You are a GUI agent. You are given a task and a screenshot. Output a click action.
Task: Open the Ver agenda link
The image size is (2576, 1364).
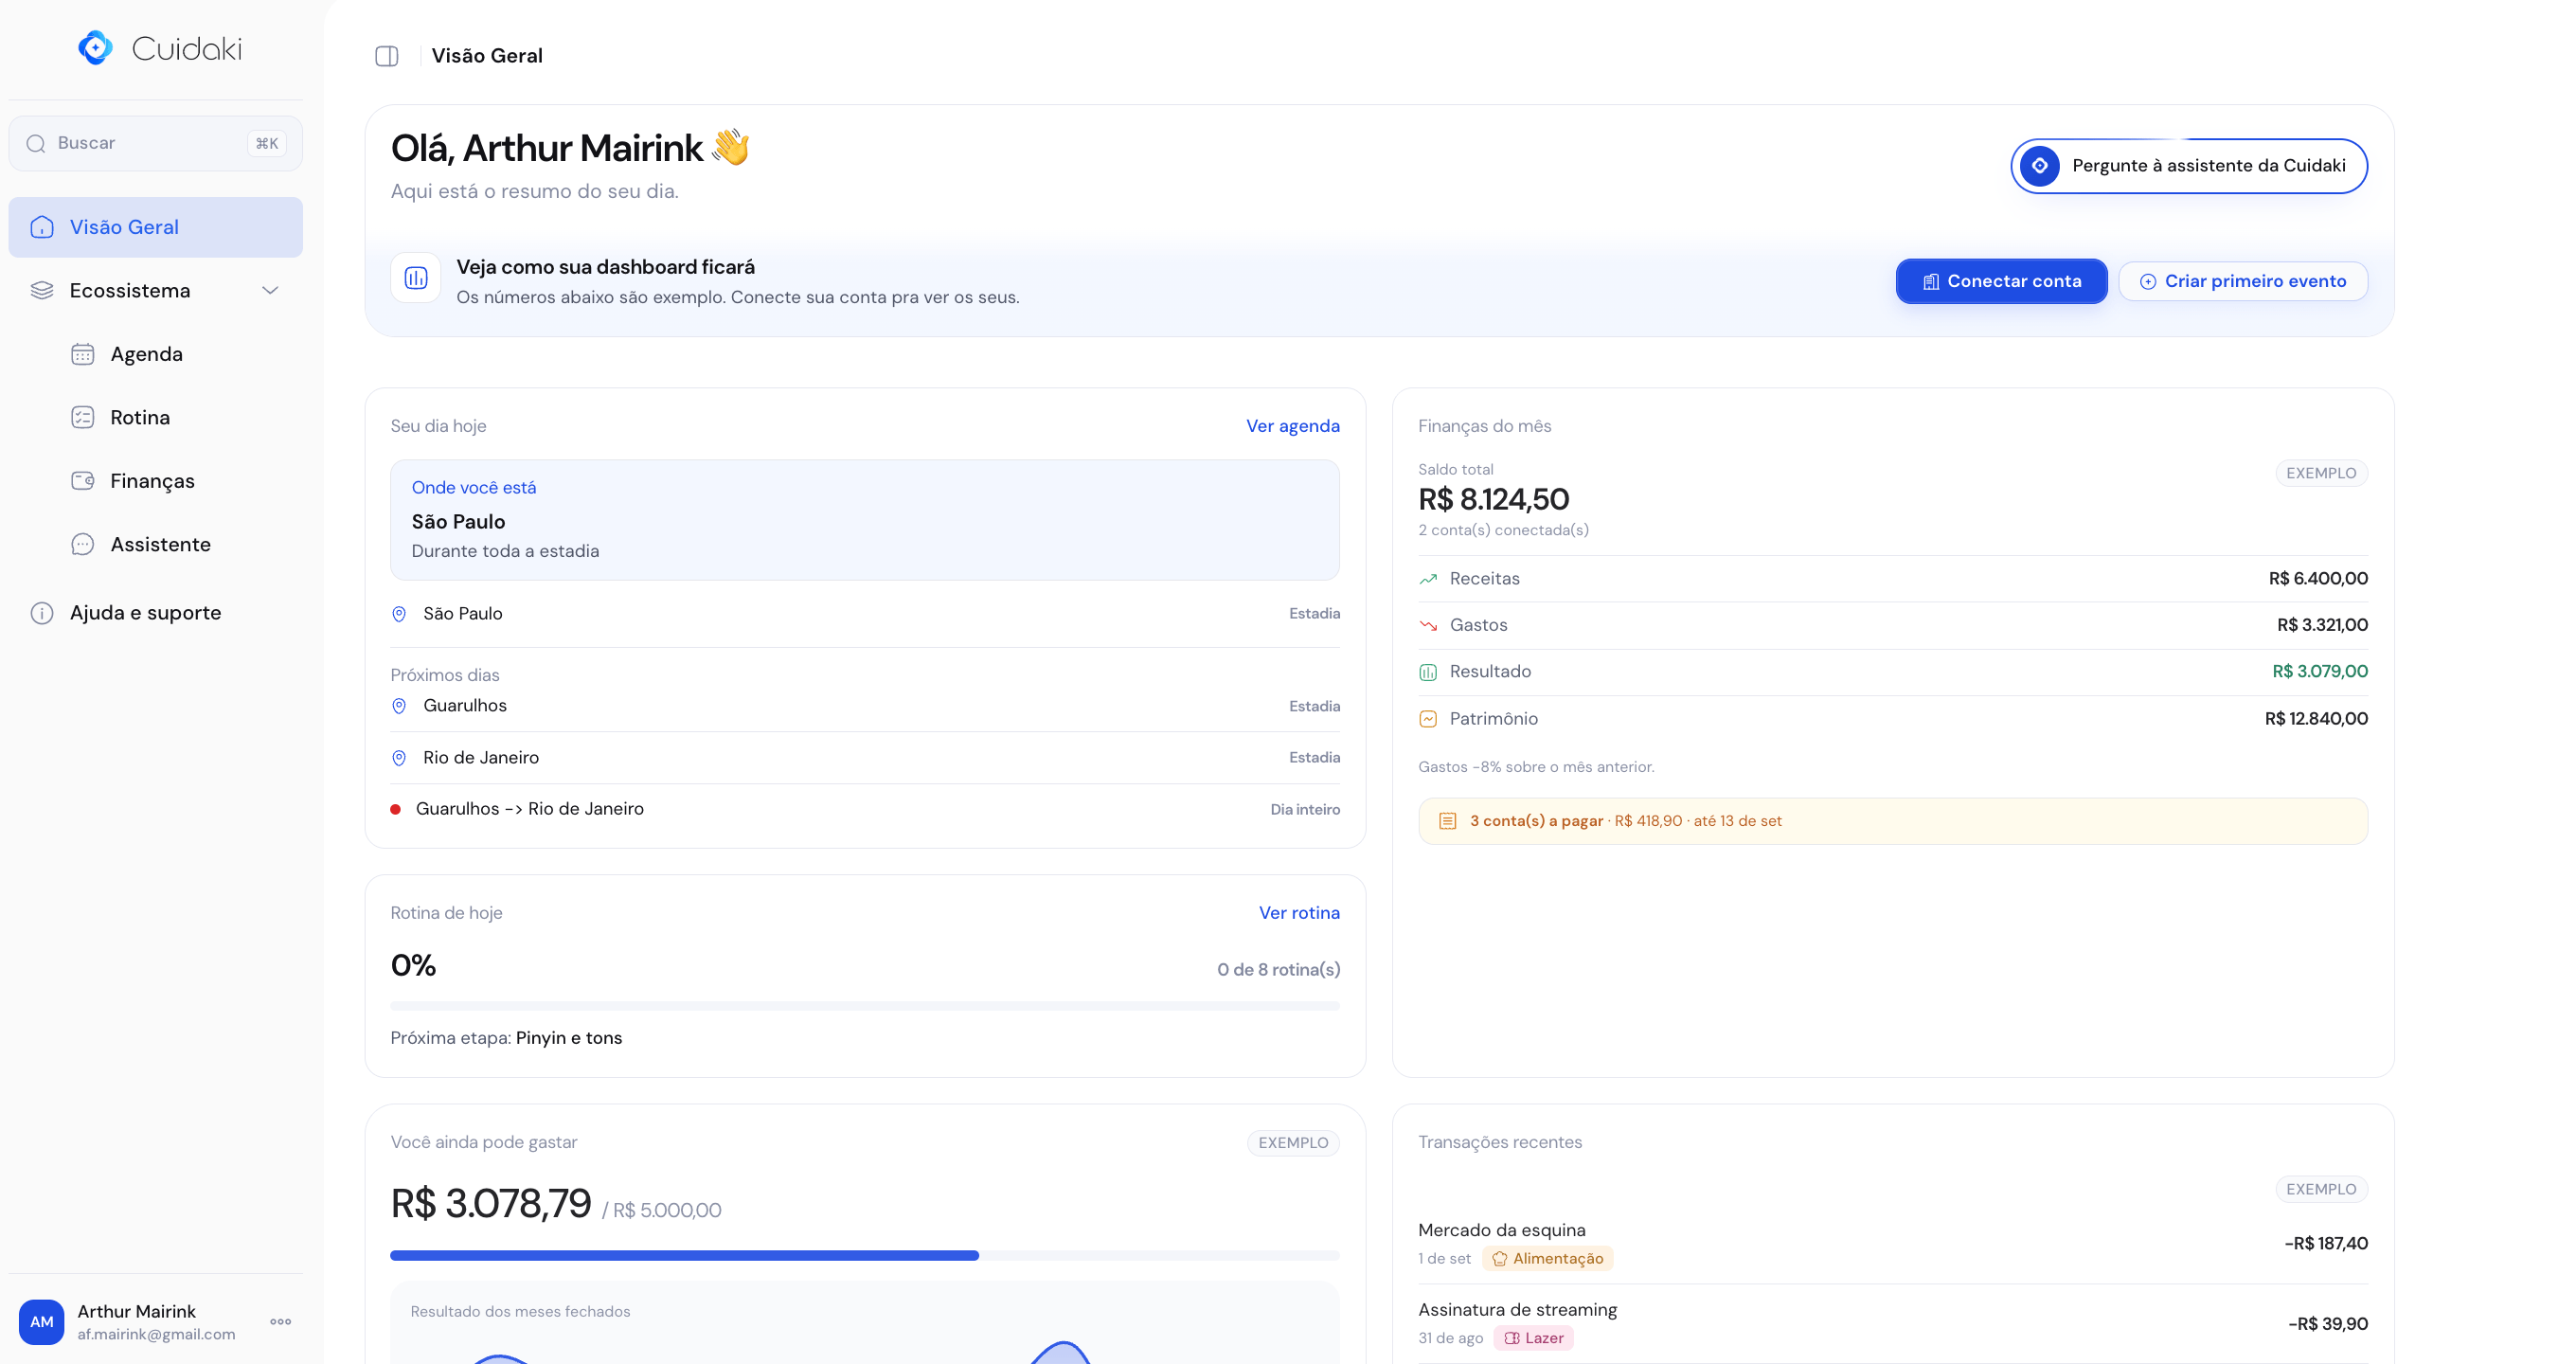pyautogui.click(x=1292, y=426)
